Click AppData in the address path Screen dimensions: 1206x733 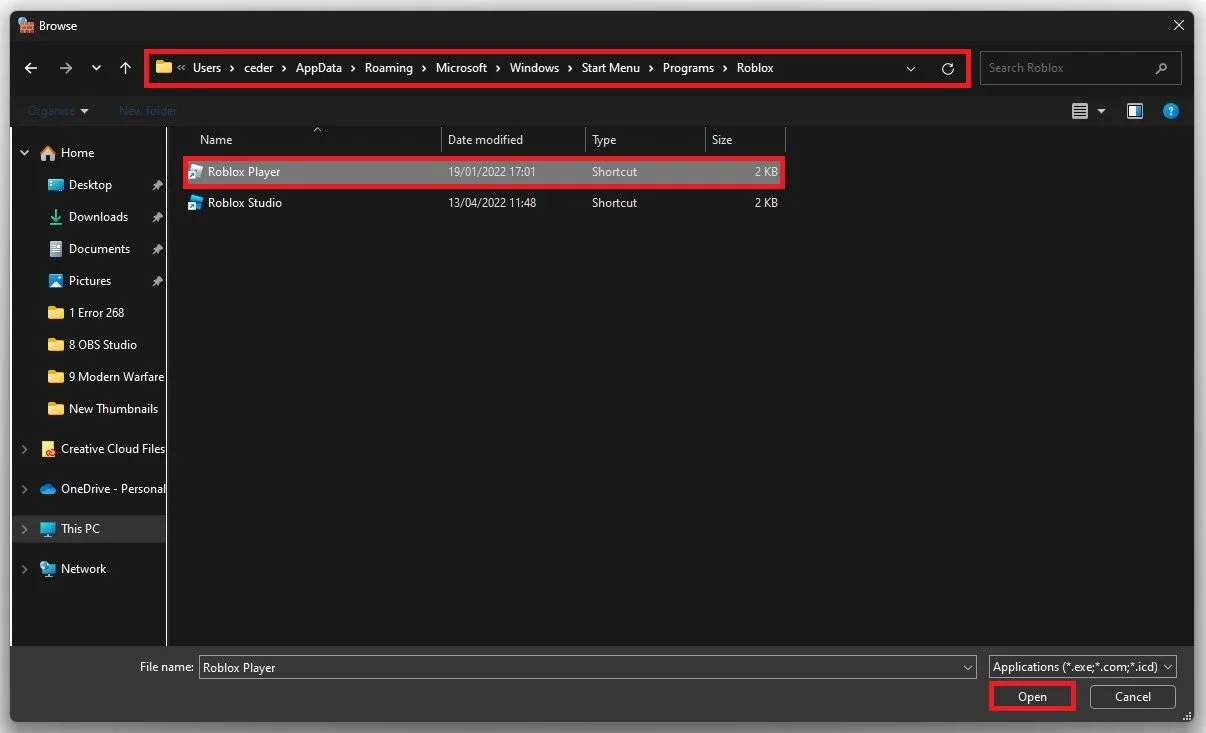[318, 68]
